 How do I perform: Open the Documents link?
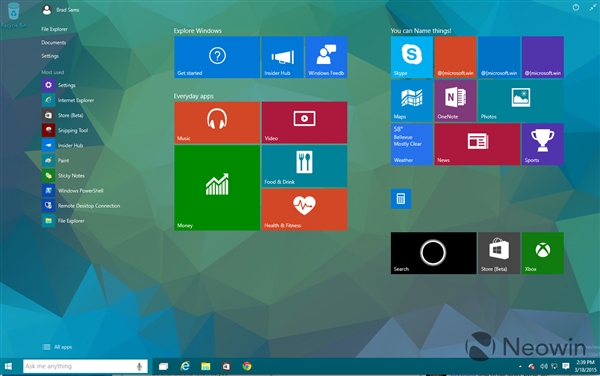[x=54, y=42]
